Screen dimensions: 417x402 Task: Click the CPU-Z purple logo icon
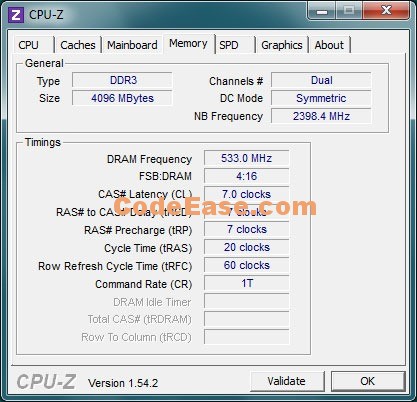pyautogui.click(x=16, y=15)
